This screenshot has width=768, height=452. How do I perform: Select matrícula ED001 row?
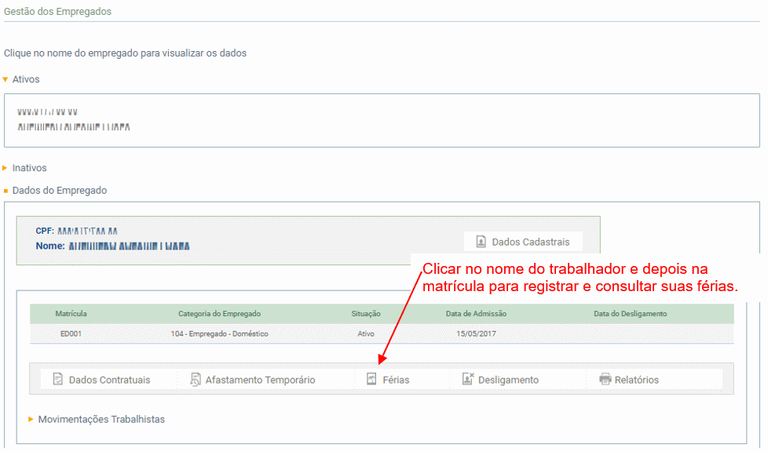point(382,333)
